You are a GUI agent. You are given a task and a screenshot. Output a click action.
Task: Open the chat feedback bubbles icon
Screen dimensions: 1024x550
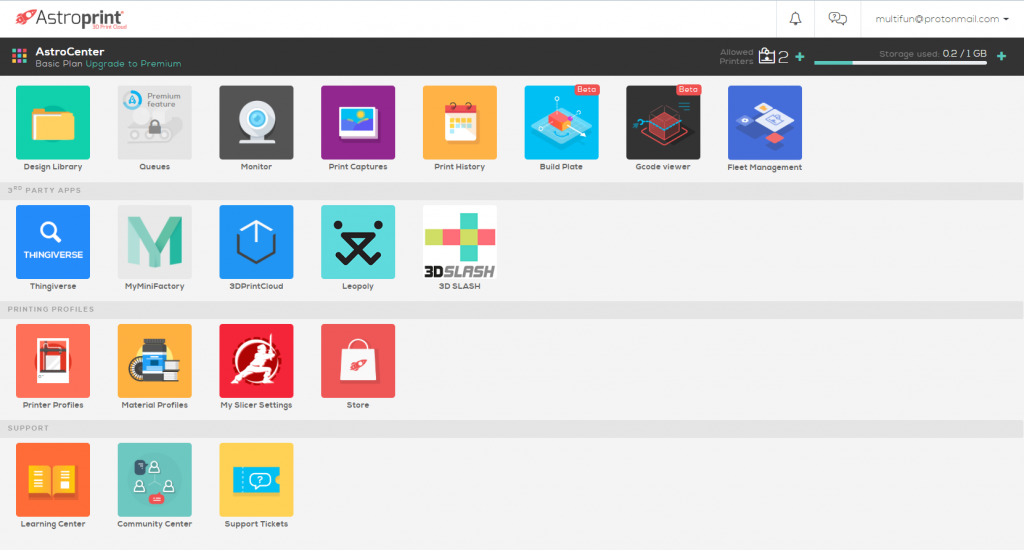coord(837,19)
